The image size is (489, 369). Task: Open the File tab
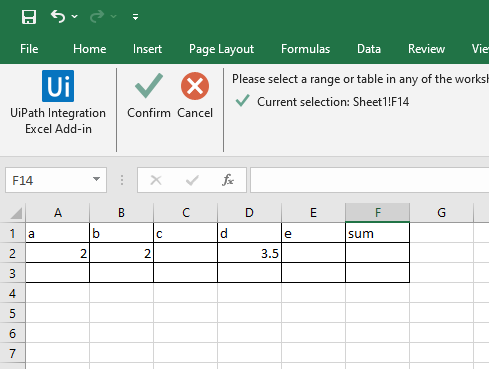[x=29, y=49]
